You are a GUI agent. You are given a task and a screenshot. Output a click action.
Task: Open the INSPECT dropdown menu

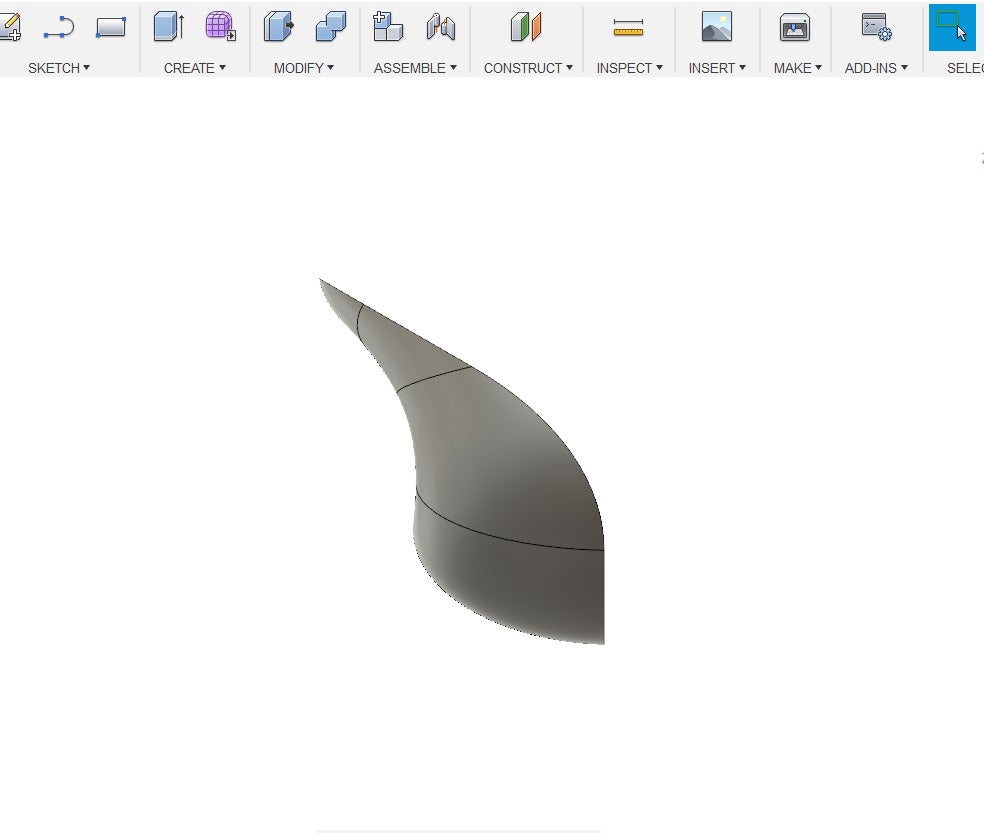tap(629, 68)
